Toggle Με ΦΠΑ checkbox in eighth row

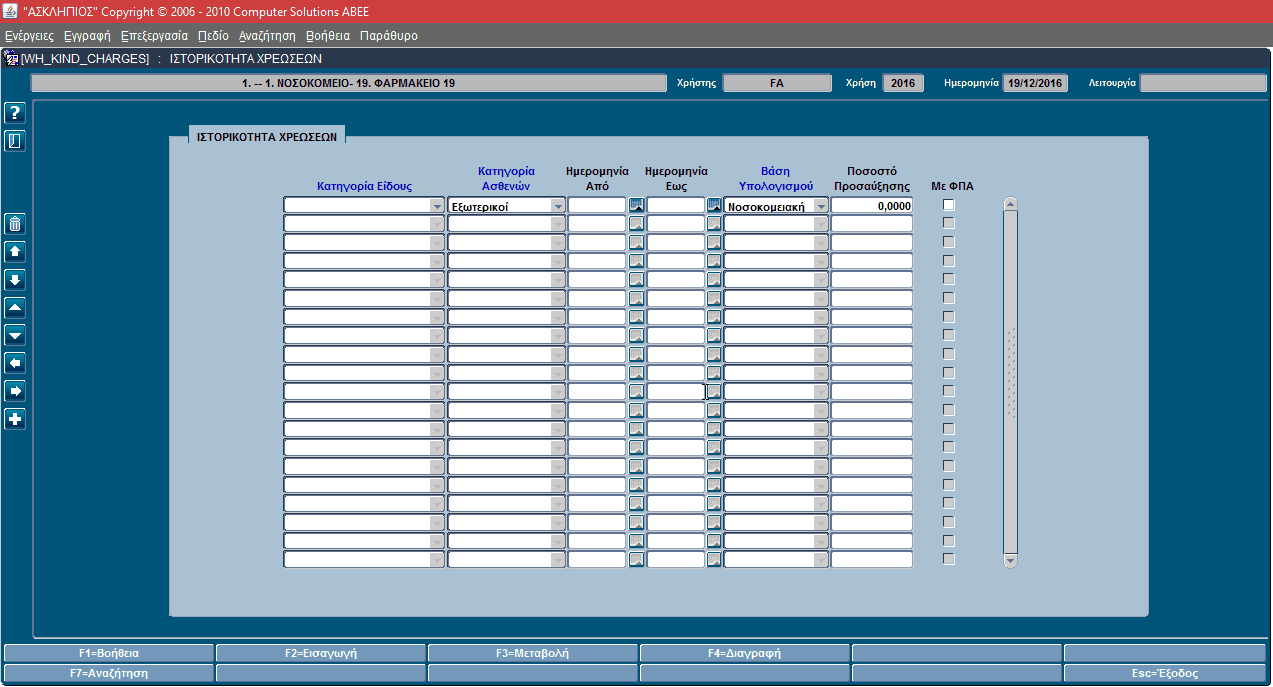click(x=949, y=335)
